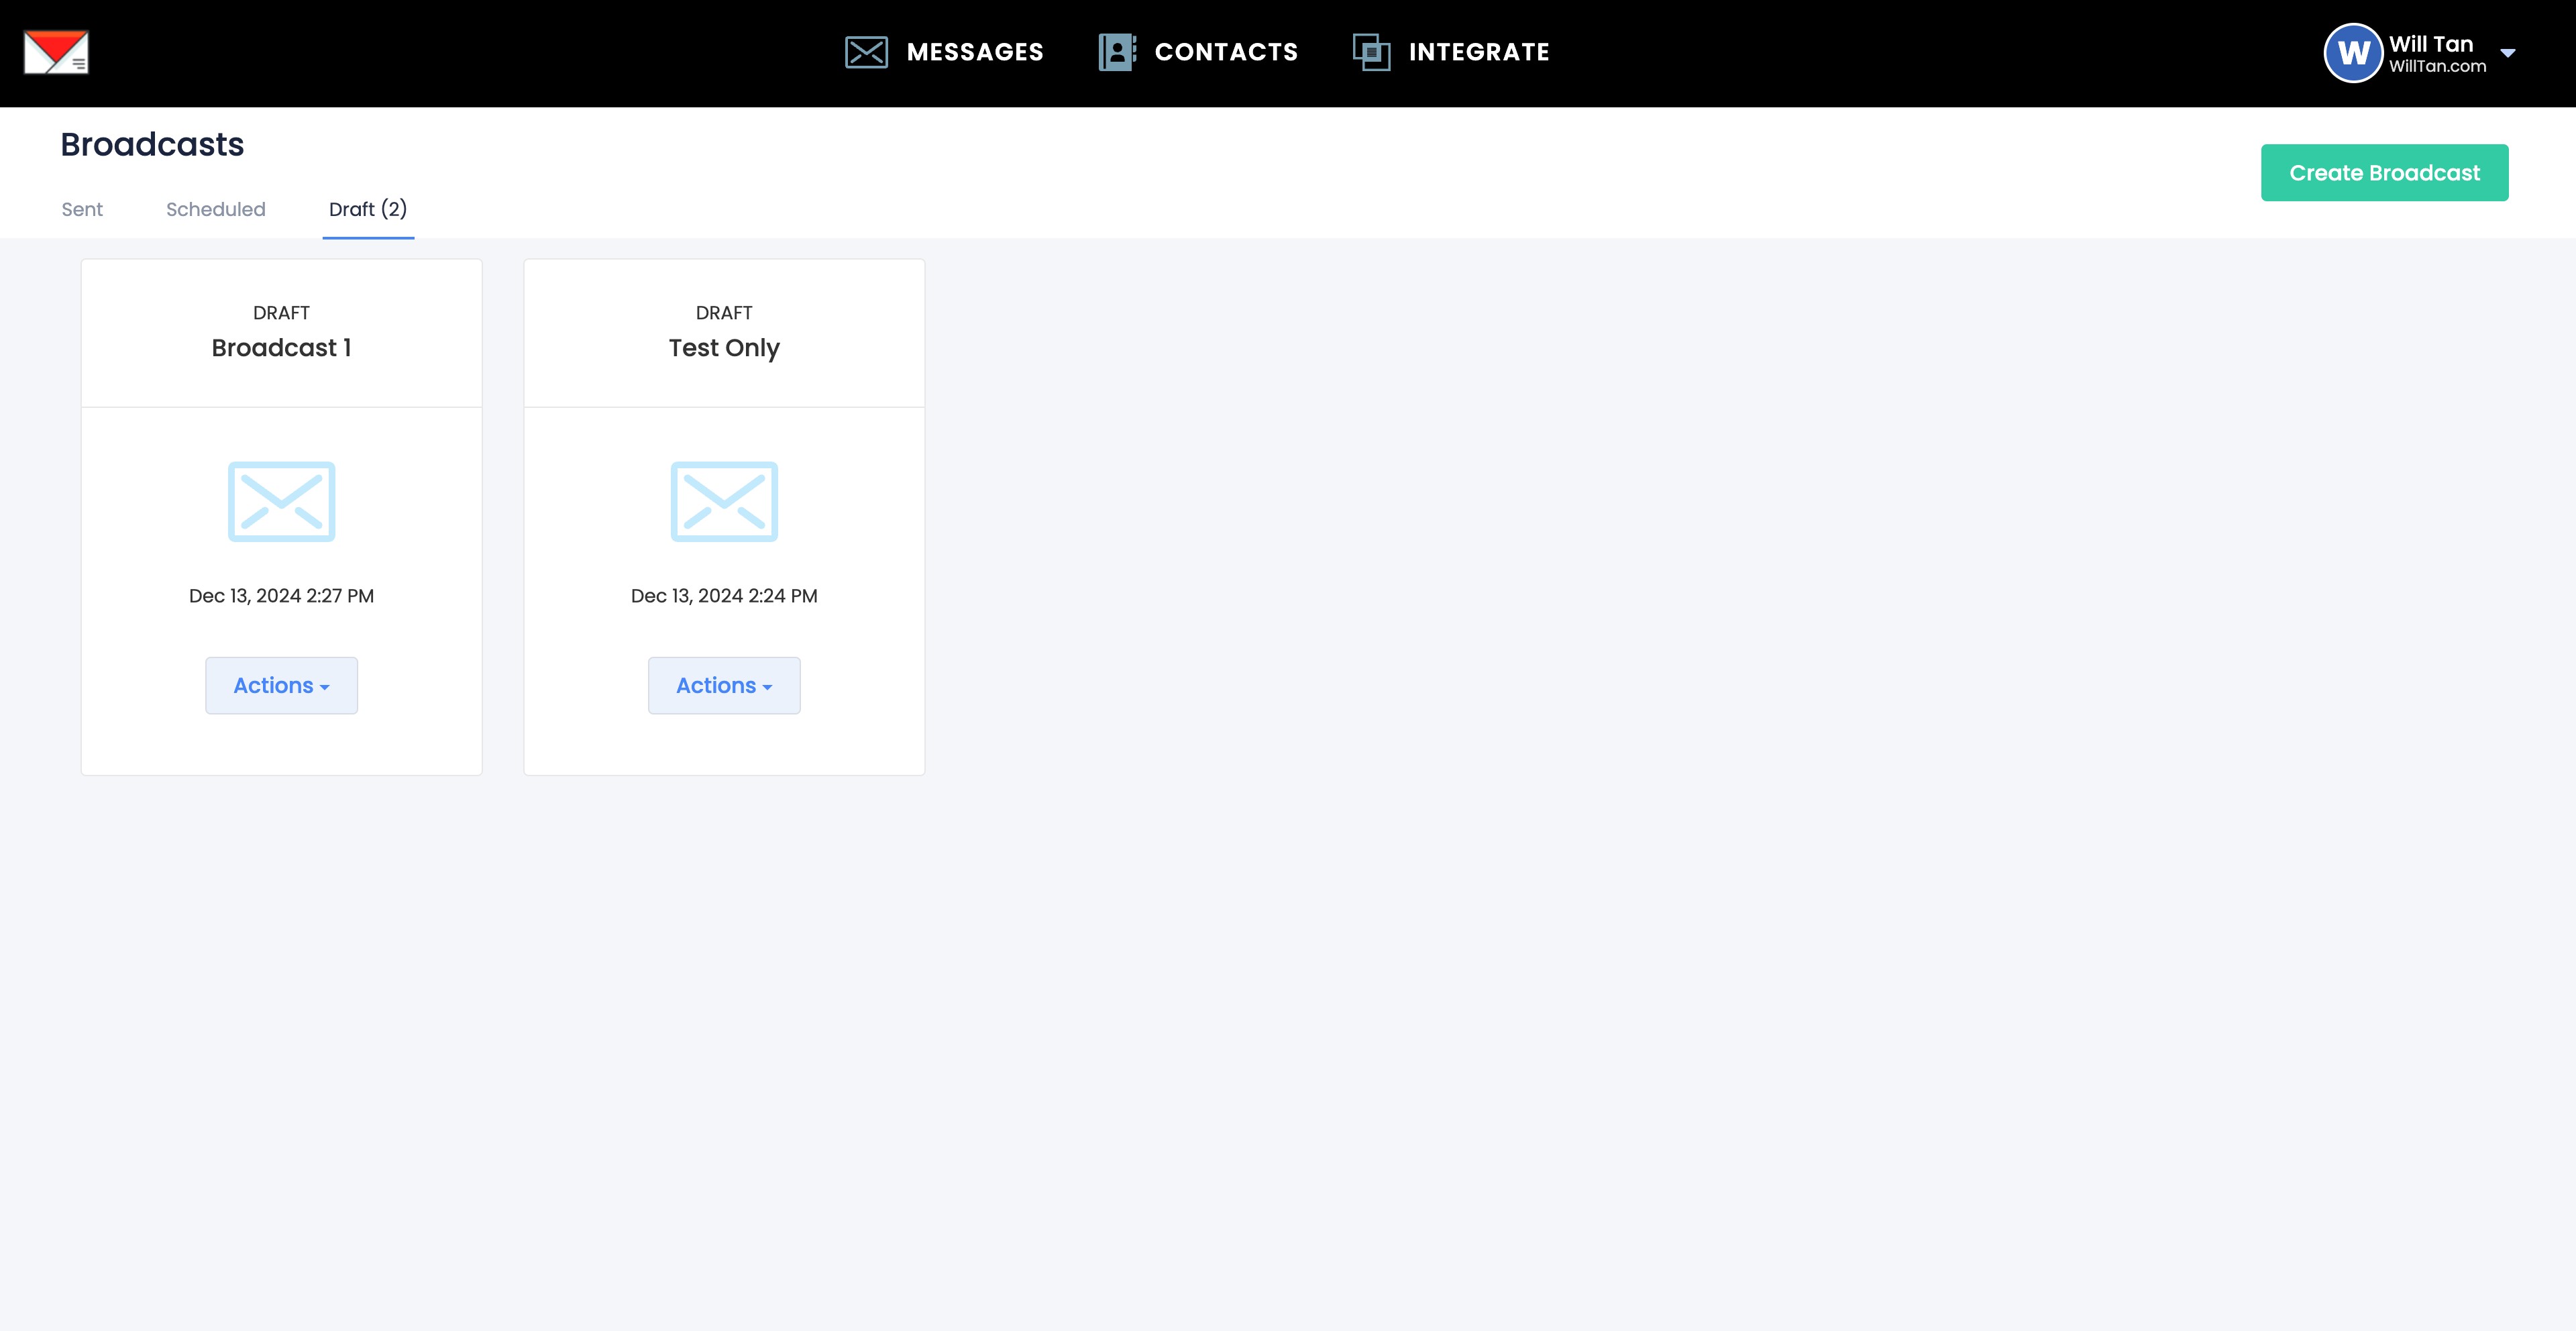The image size is (2576, 1331).
Task: Click the Contacts address book icon
Action: (1117, 52)
